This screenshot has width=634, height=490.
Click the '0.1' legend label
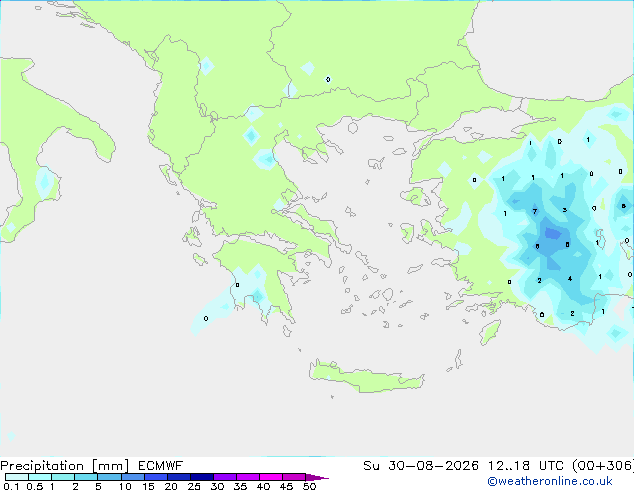[x=11, y=486]
